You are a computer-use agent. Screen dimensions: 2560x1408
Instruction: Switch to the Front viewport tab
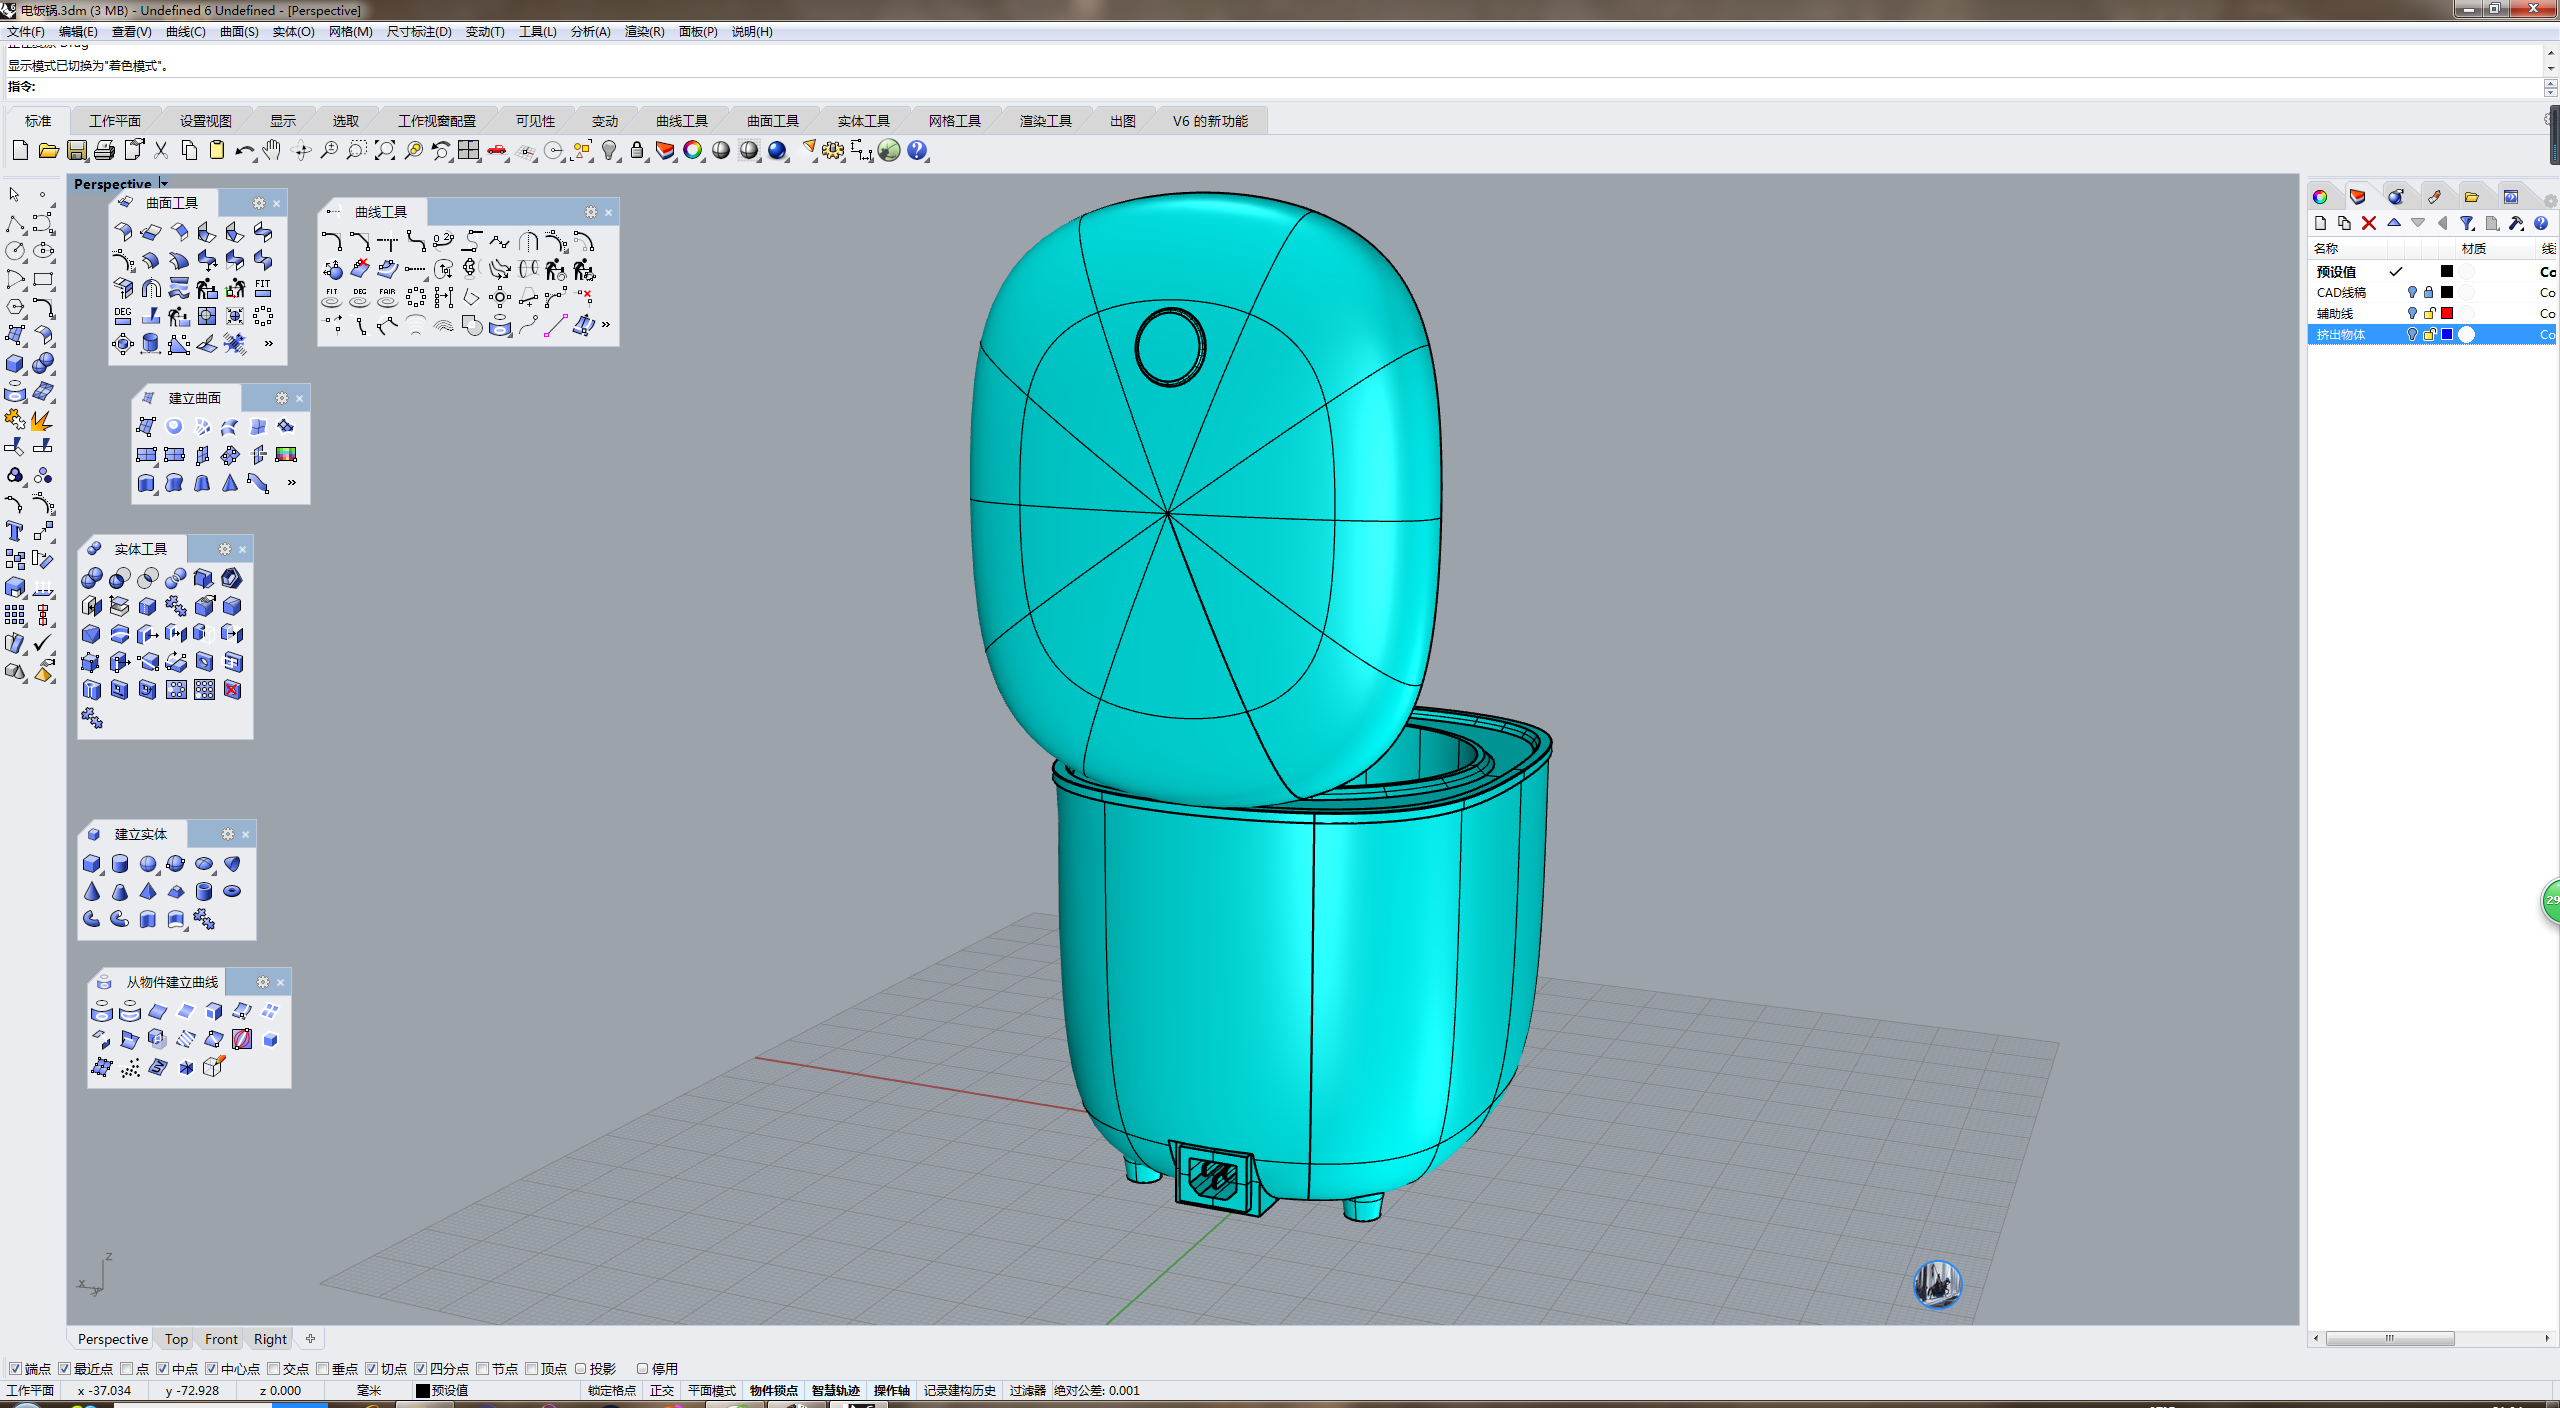point(221,1339)
